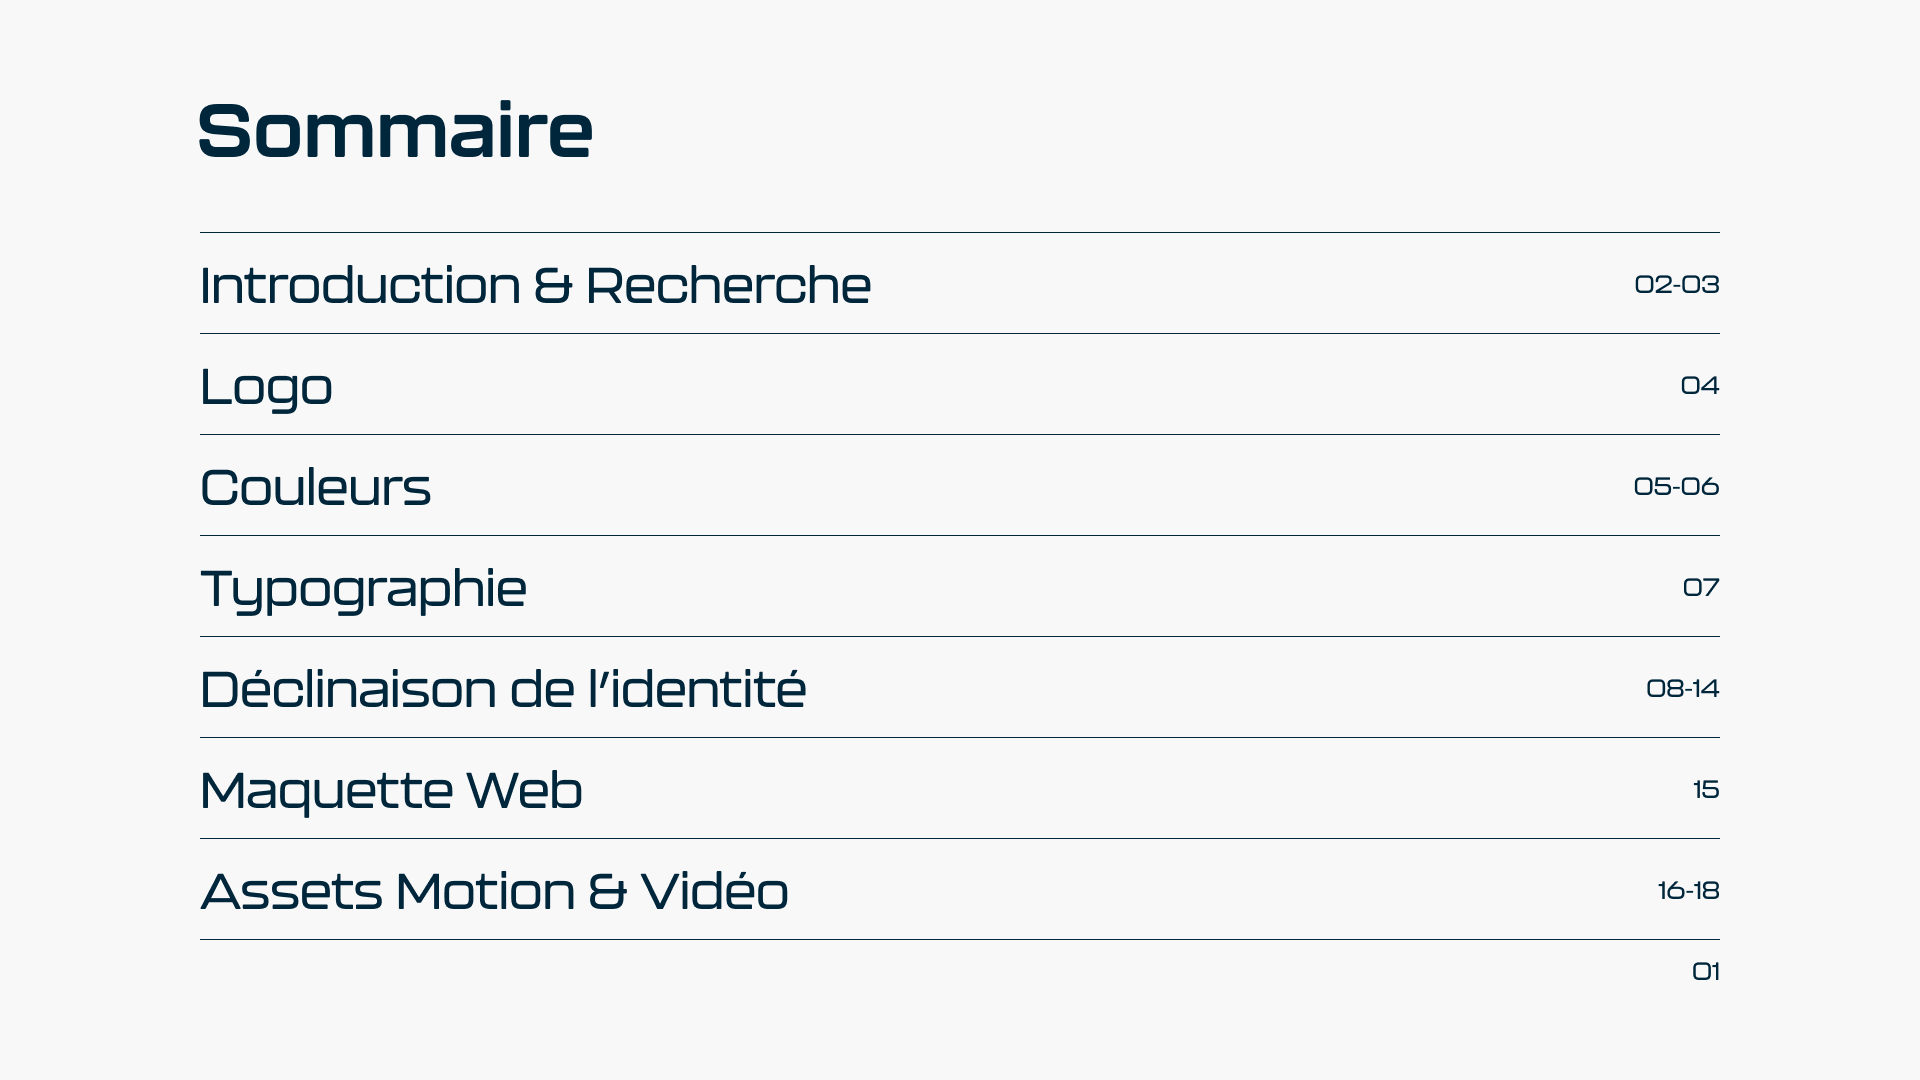Select the divider line above Introduction & Recherche

tap(960, 232)
